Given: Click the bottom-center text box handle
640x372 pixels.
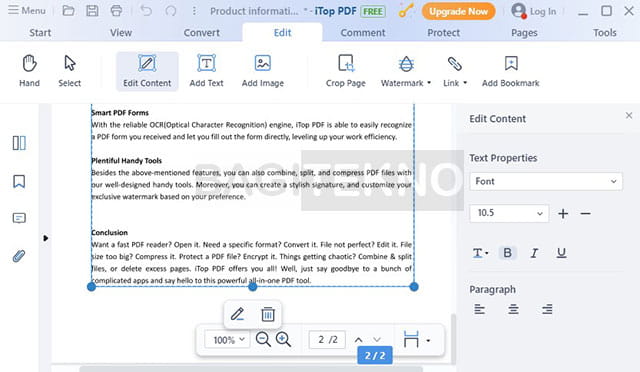Looking at the screenshot, I should click(x=253, y=287).
